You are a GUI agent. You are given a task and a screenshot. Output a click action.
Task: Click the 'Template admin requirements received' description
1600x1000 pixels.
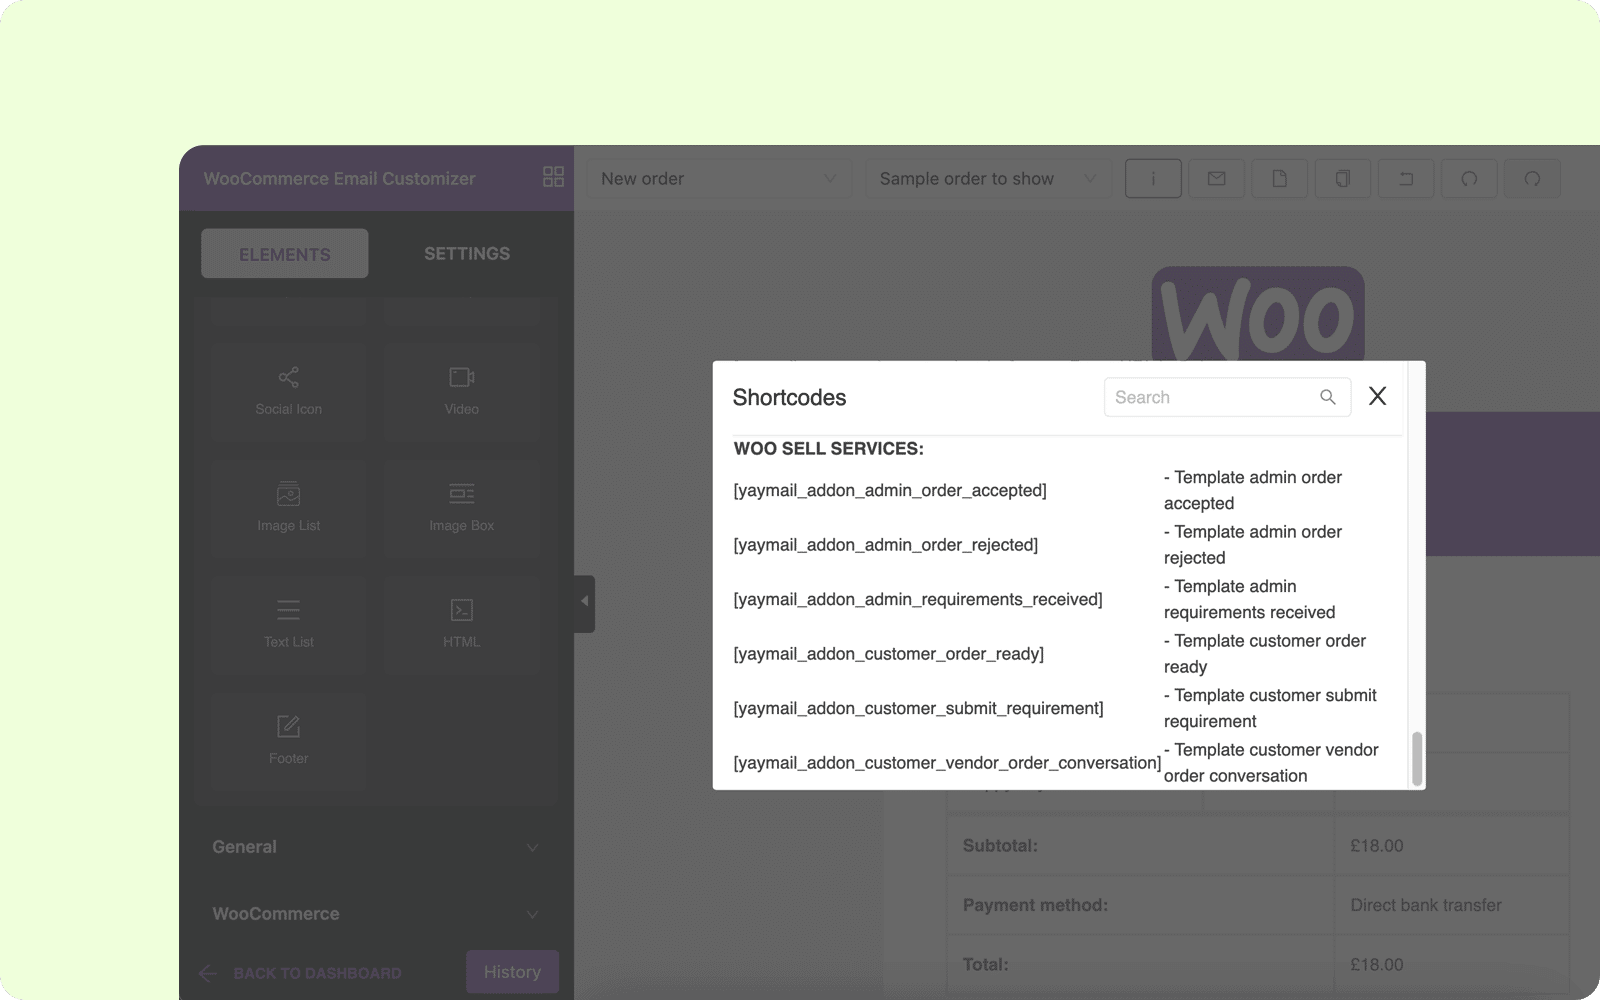(1250, 599)
